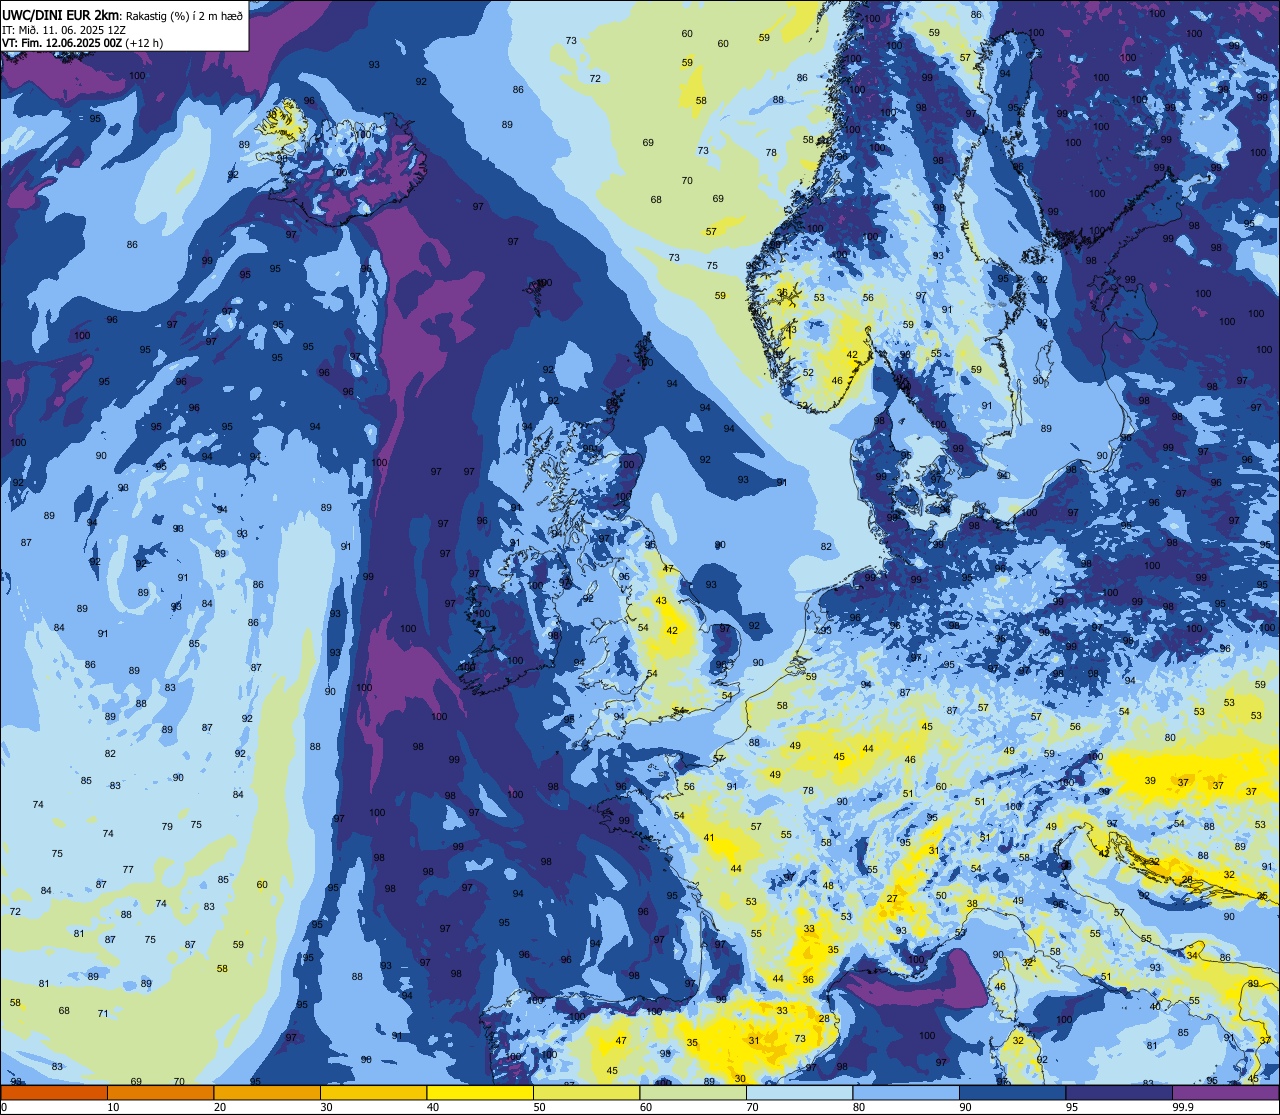Click the 0–10% dark orange legend swatch
This screenshot has width=1280, height=1115.
[x=54, y=1093]
